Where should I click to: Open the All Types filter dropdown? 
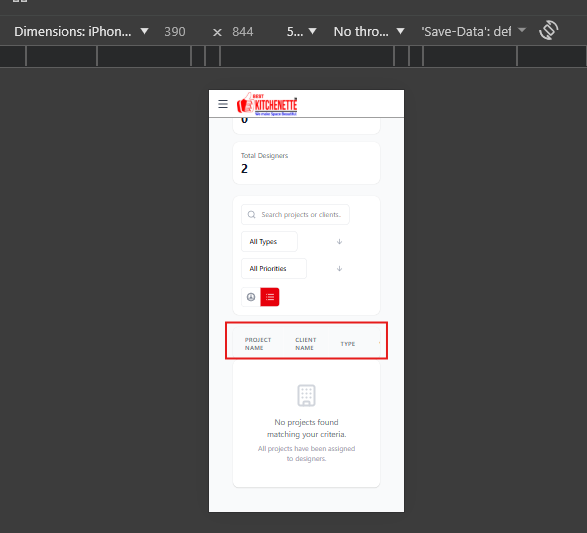(270, 241)
